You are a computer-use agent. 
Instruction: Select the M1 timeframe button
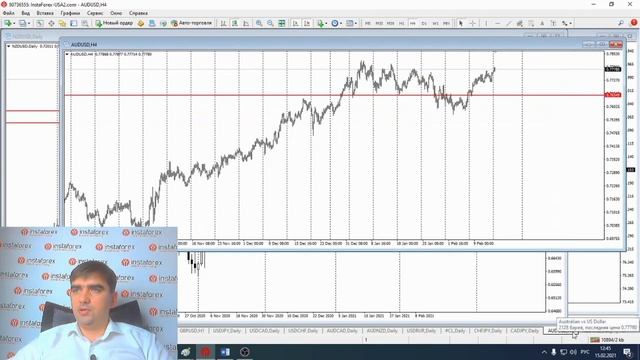coord(368,23)
